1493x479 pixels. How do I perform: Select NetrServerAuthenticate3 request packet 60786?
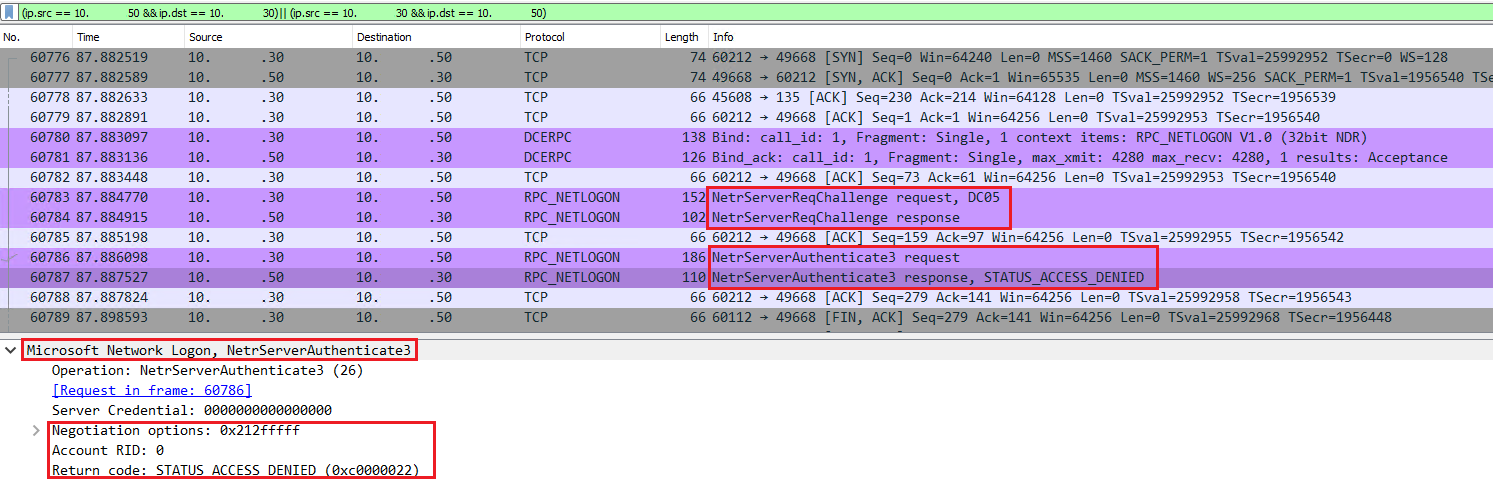(746, 257)
